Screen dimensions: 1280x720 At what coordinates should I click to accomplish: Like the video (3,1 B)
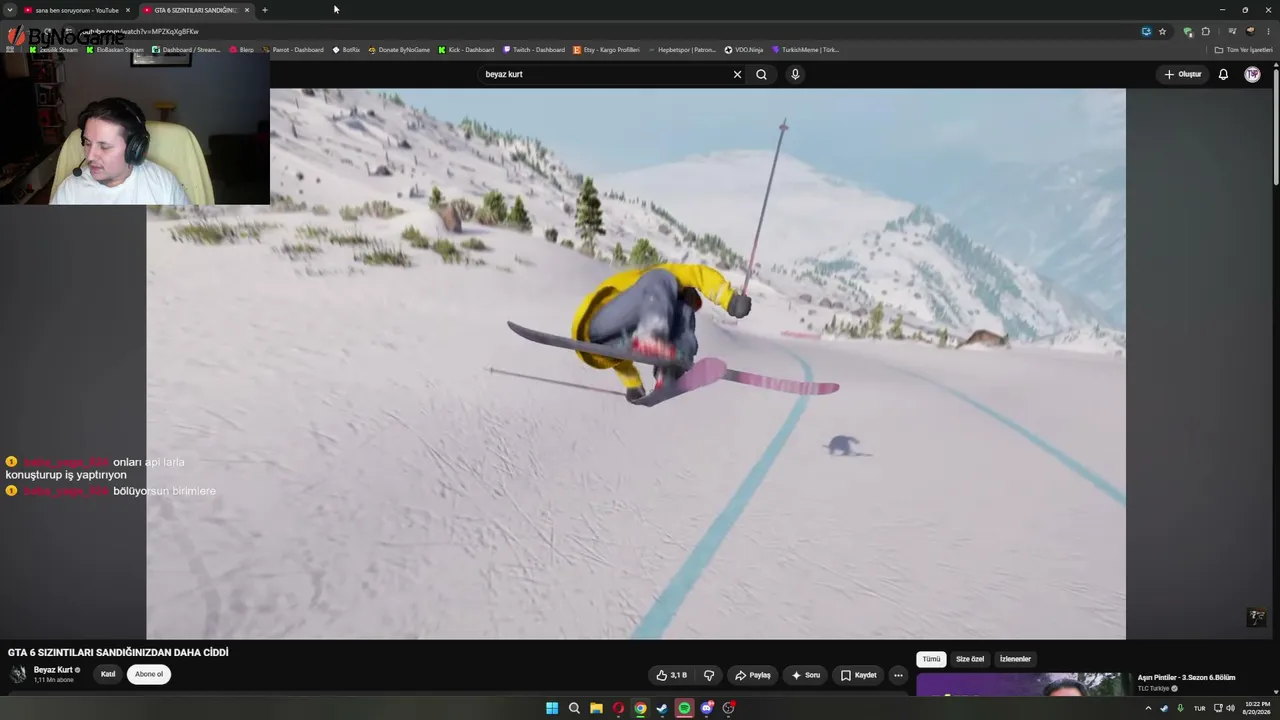pyautogui.click(x=671, y=675)
